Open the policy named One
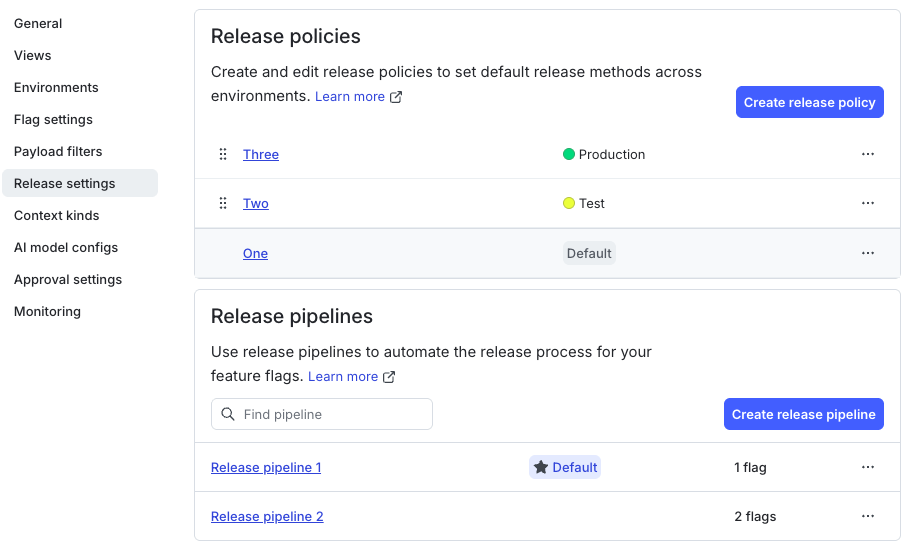This screenshot has width=909, height=555. pos(255,253)
